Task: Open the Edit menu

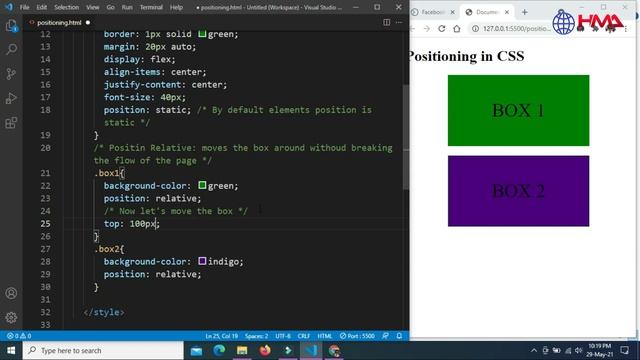Action: pyautogui.click(x=42, y=7)
